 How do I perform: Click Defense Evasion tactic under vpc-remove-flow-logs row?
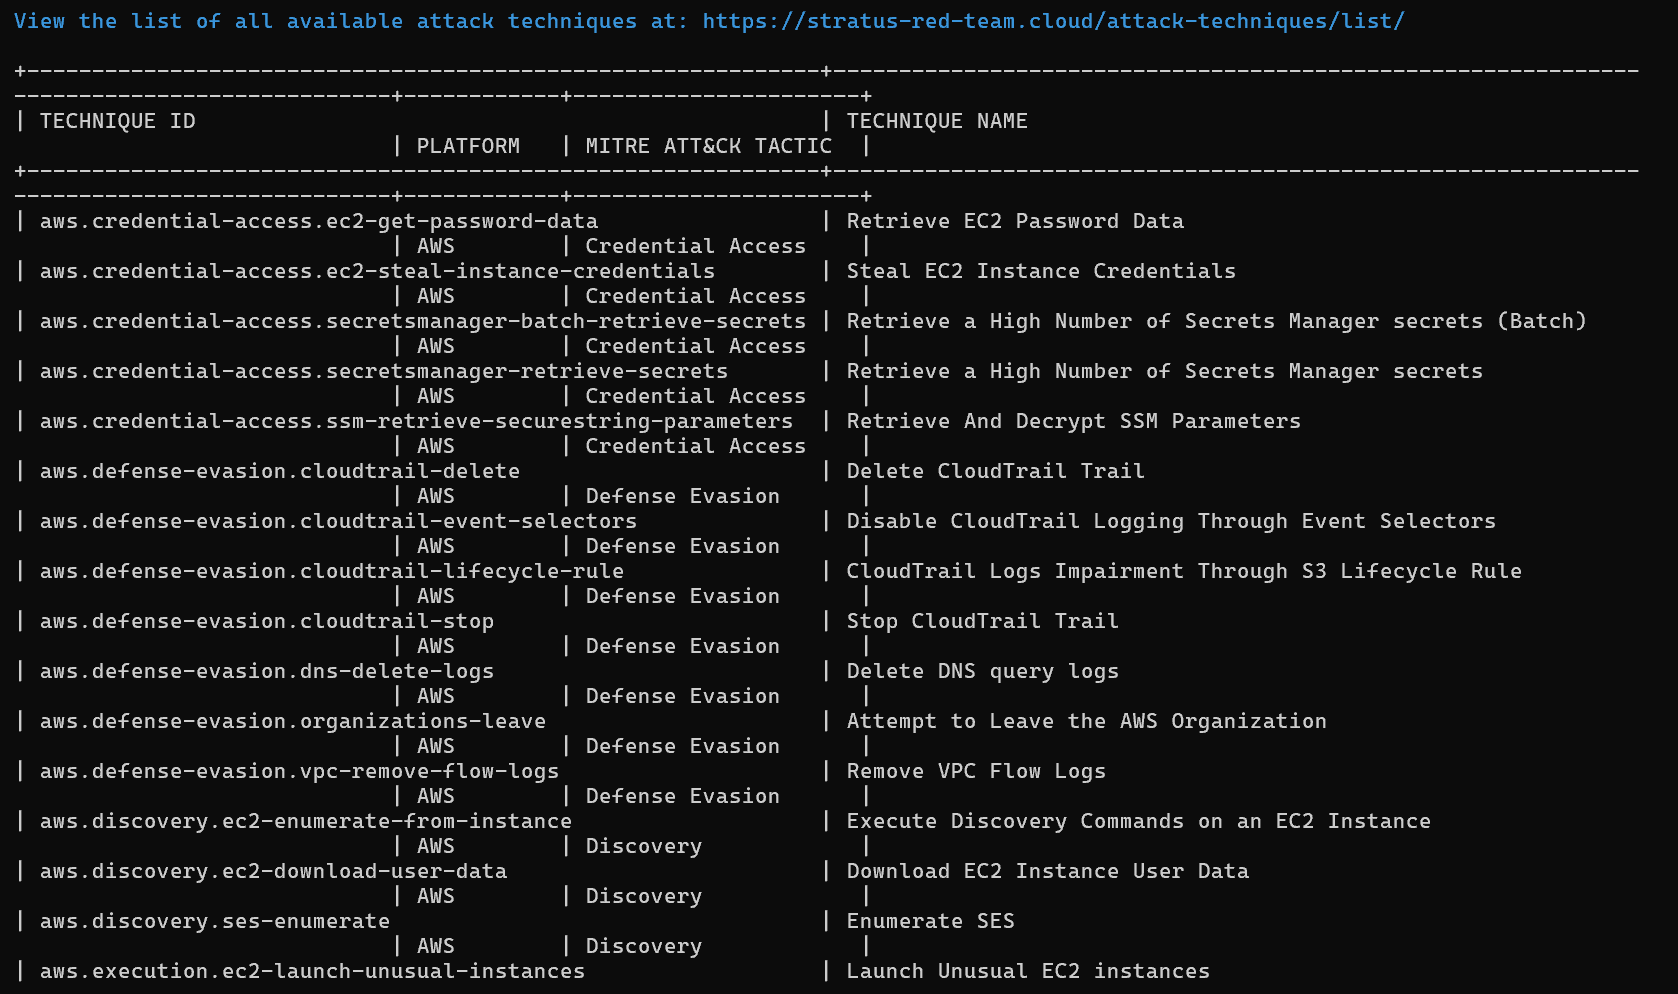click(x=682, y=796)
